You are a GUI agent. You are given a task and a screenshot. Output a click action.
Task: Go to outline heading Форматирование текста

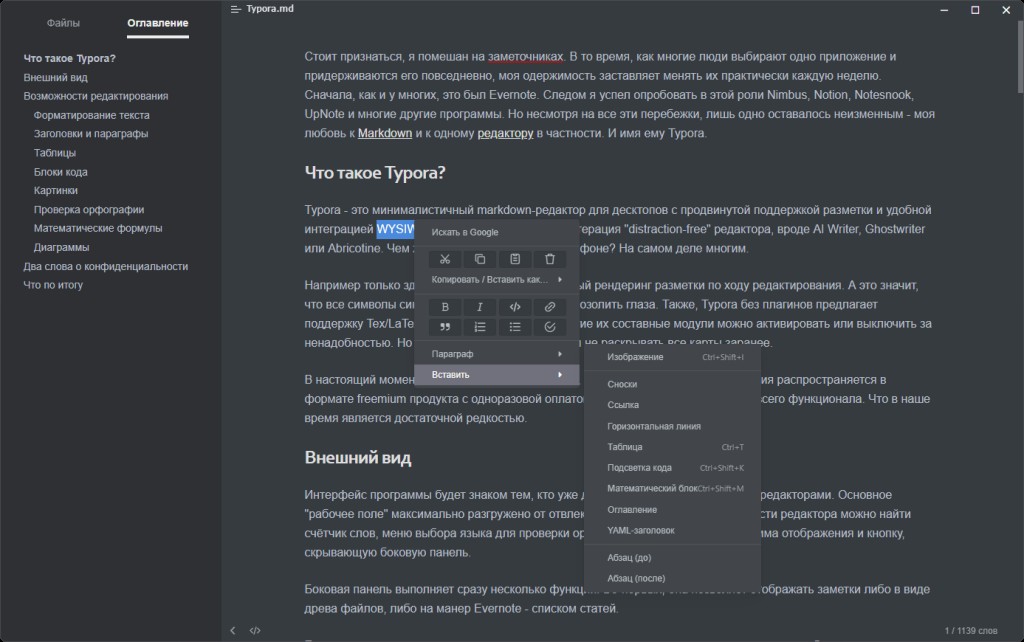(x=91, y=115)
